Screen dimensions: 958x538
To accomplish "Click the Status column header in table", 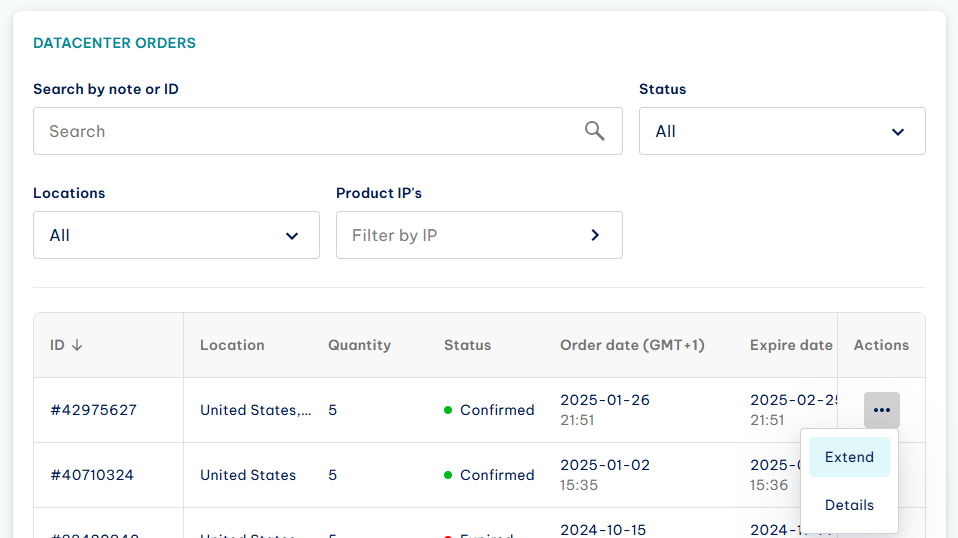I will click(x=467, y=345).
